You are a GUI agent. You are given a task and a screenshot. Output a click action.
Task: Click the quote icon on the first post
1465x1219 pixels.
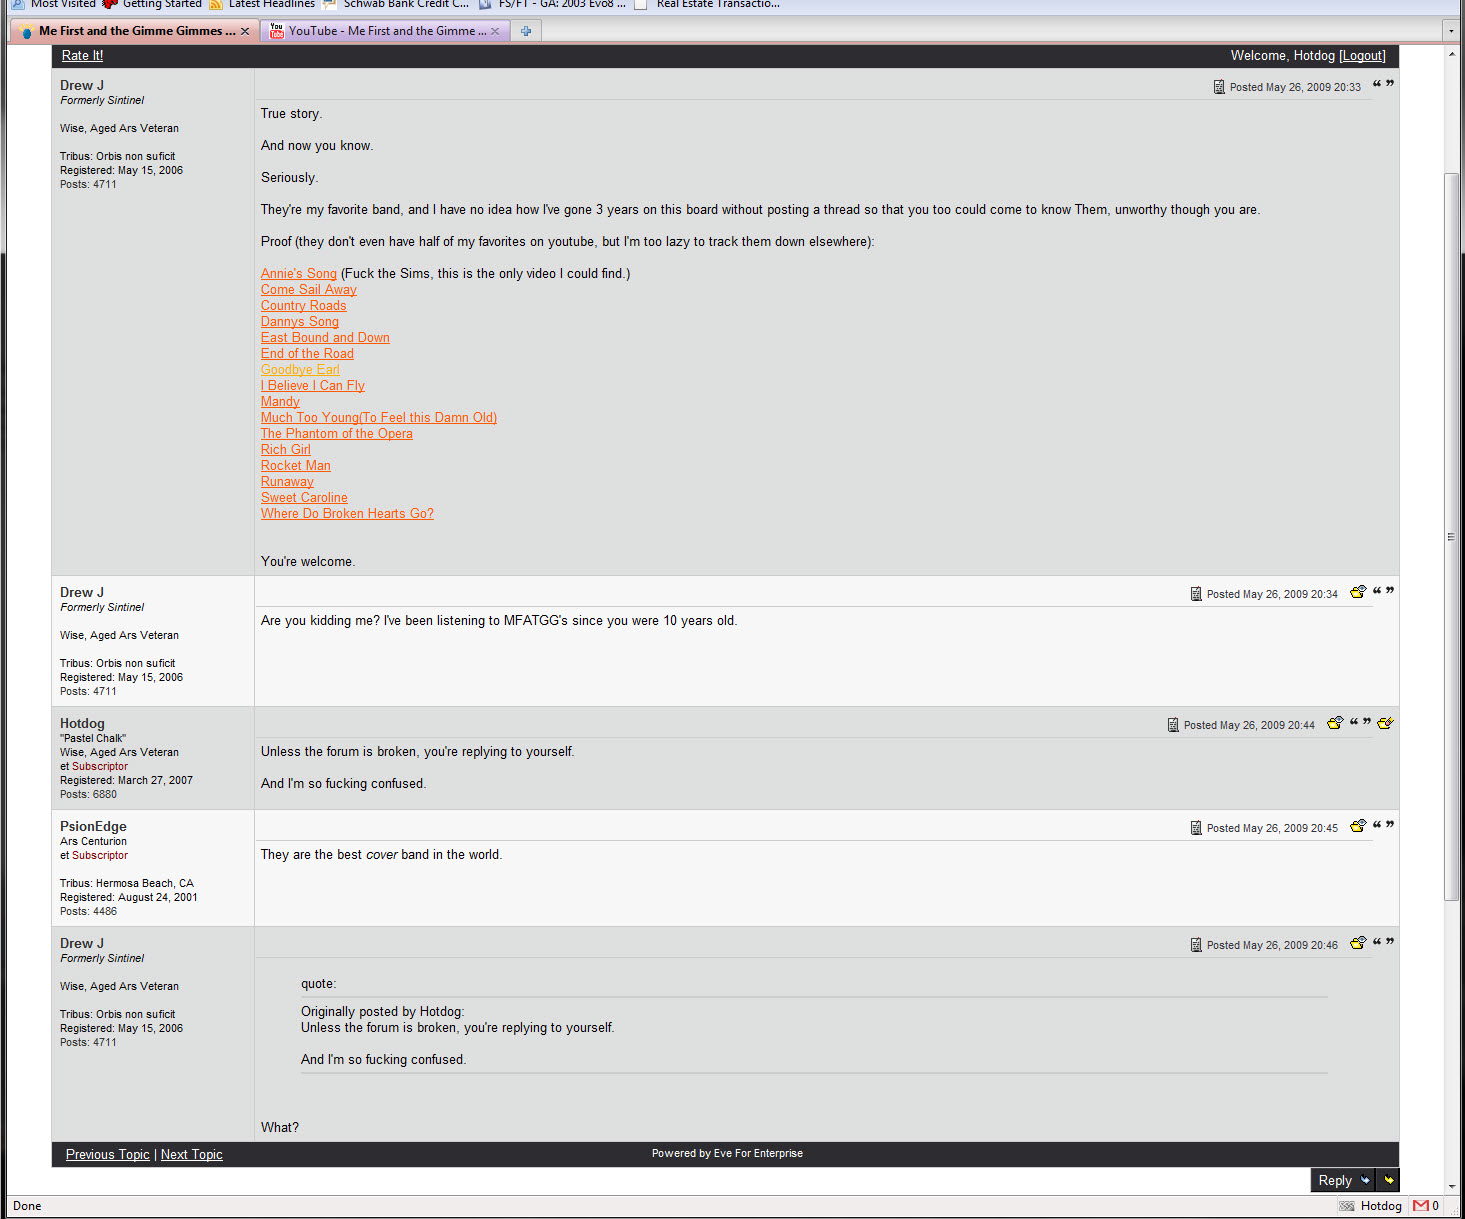click(1383, 85)
